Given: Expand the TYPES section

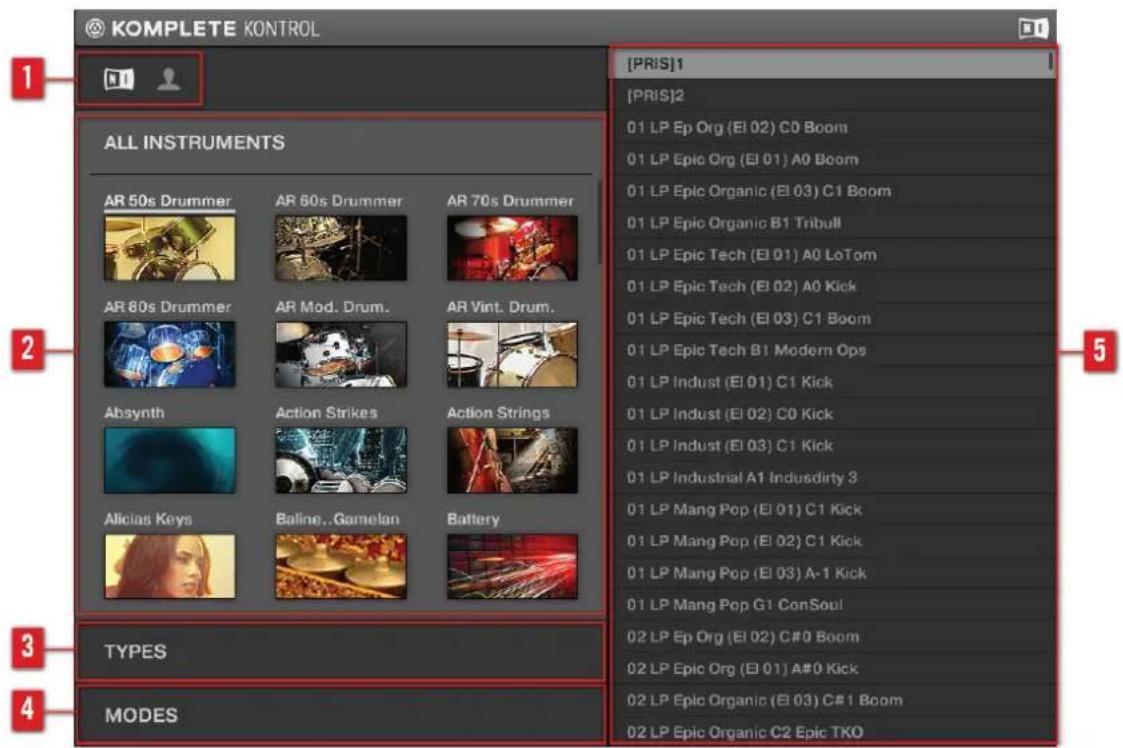Looking at the screenshot, I should [341, 652].
